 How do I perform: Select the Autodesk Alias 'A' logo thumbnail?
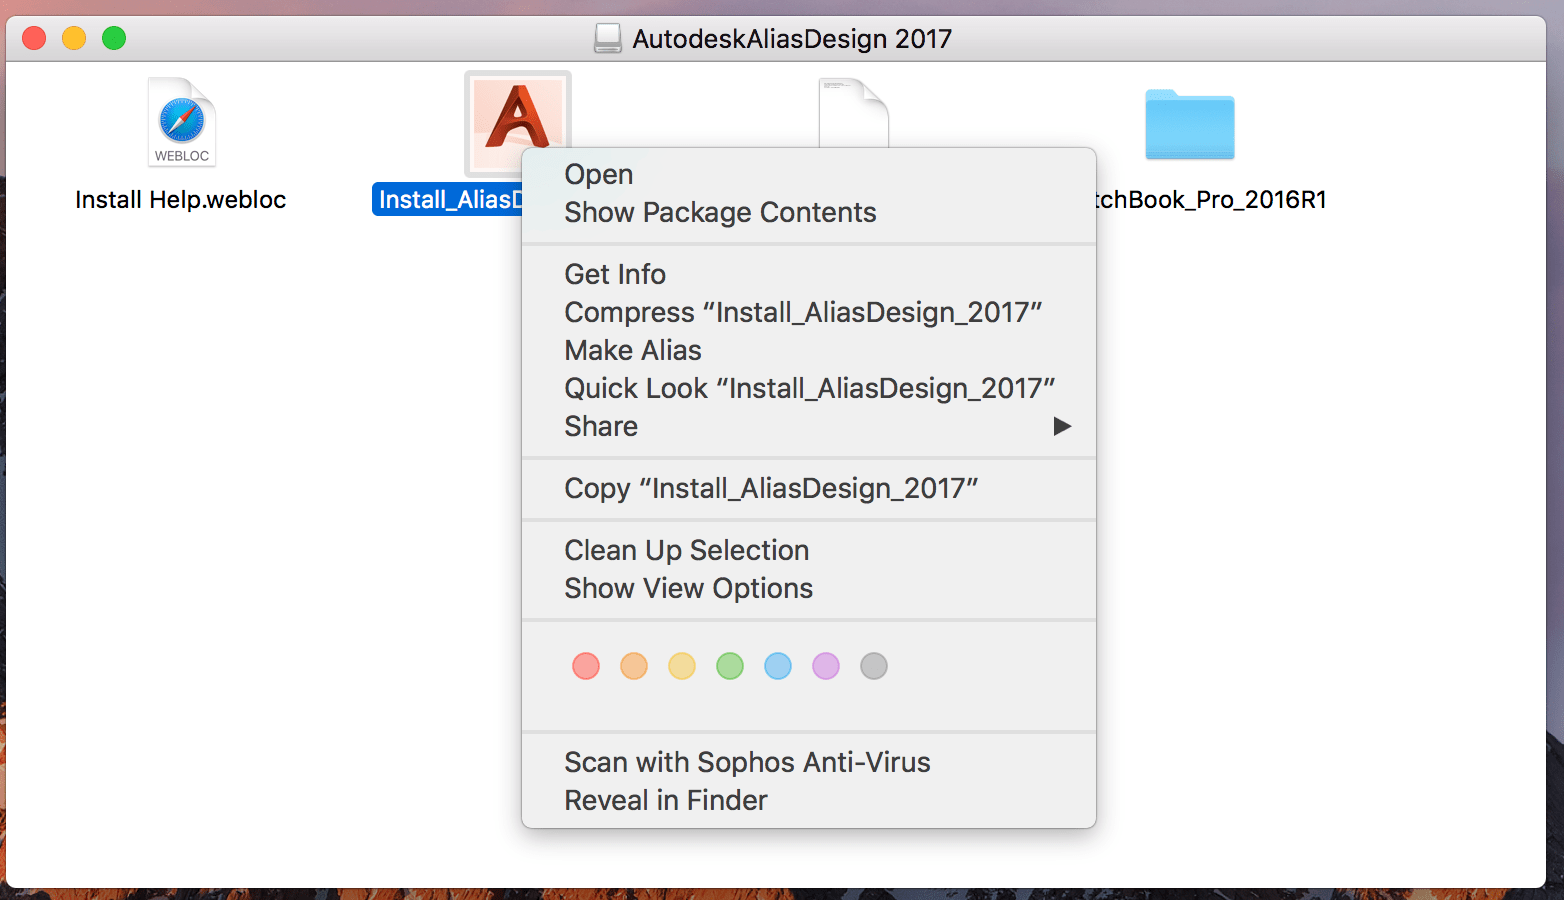coord(515,122)
